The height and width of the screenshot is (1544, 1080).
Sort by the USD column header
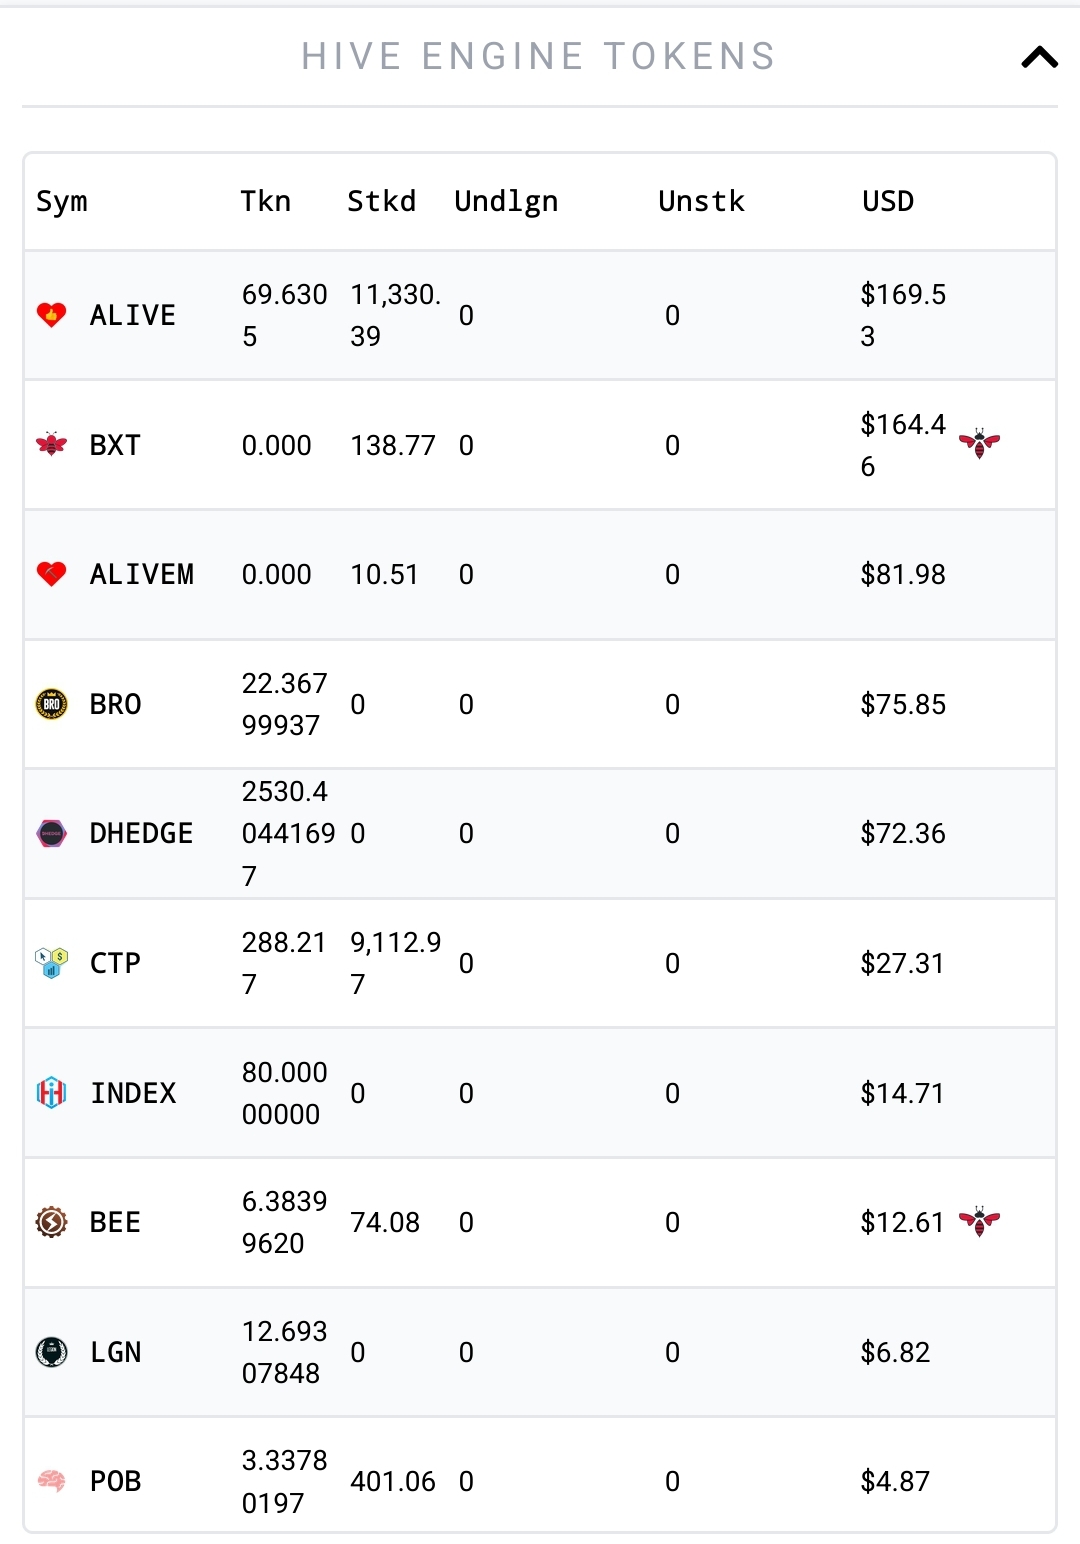(x=888, y=201)
